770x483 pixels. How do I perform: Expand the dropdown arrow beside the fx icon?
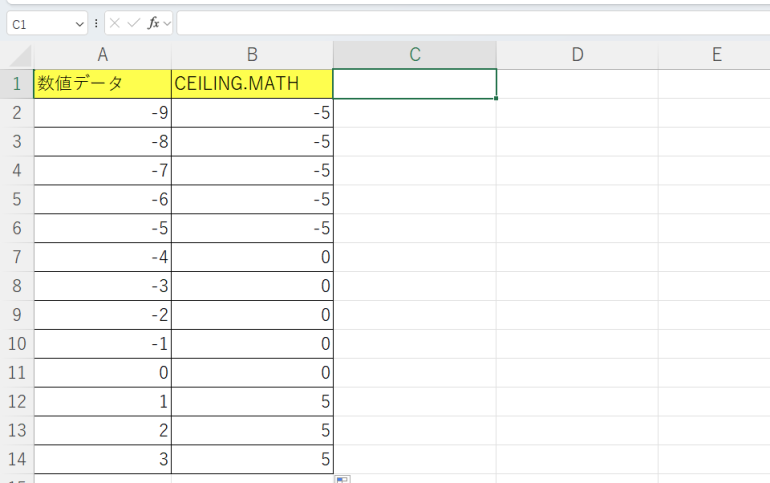click(167, 22)
